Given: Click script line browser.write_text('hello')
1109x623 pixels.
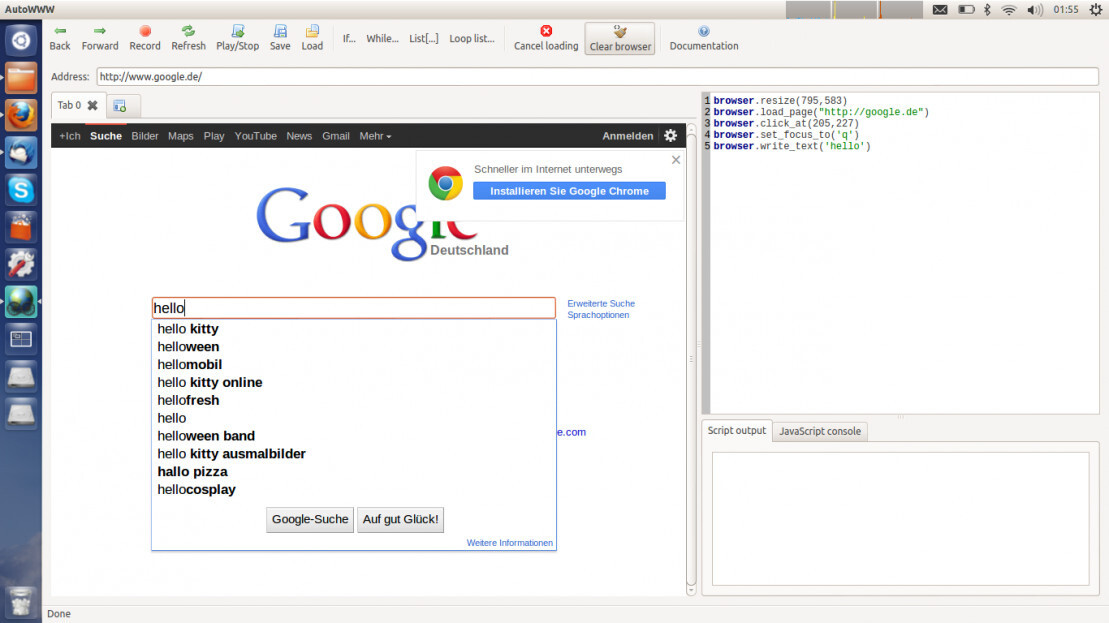Looking at the screenshot, I should click(792, 146).
